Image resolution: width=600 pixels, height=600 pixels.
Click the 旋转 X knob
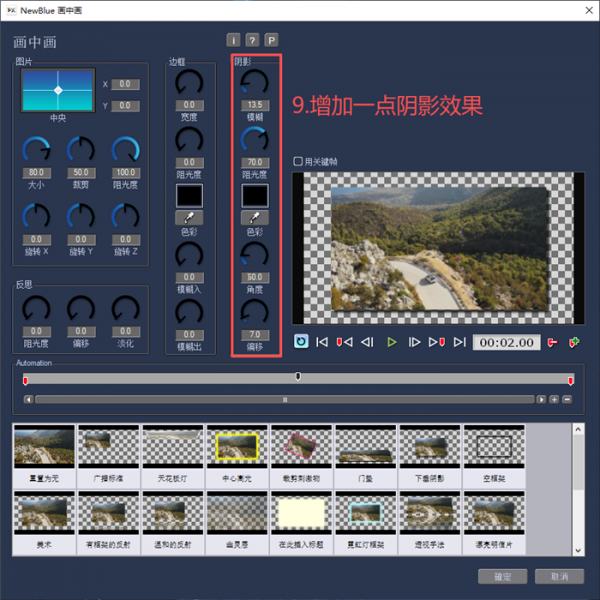36,217
